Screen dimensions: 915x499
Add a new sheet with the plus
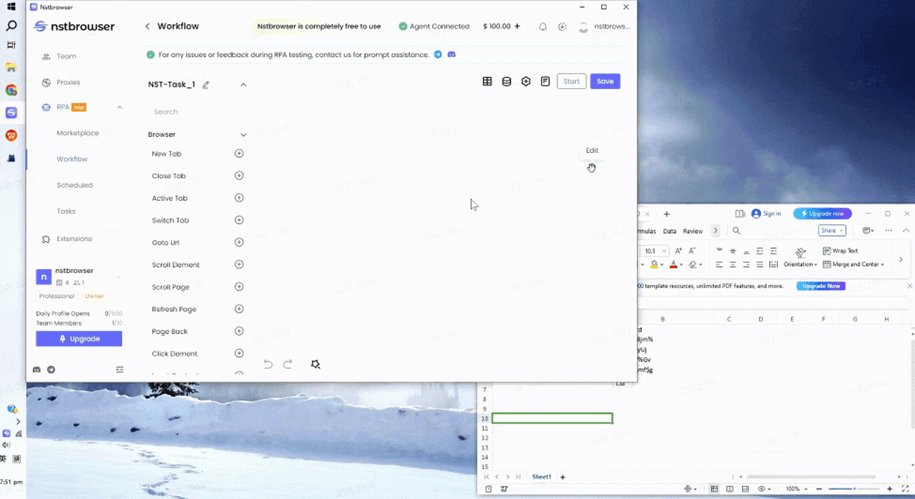pyautogui.click(x=563, y=477)
